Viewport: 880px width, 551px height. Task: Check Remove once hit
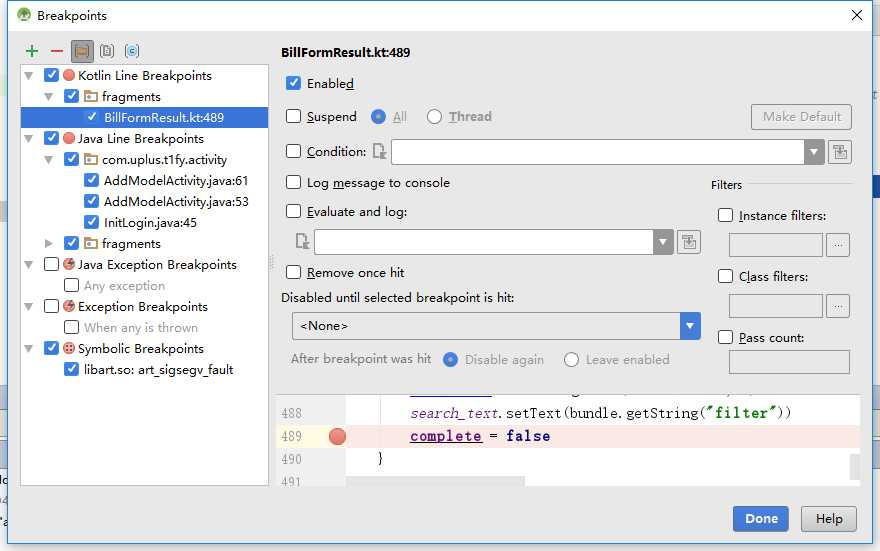pyautogui.click(x=294, y=272)
